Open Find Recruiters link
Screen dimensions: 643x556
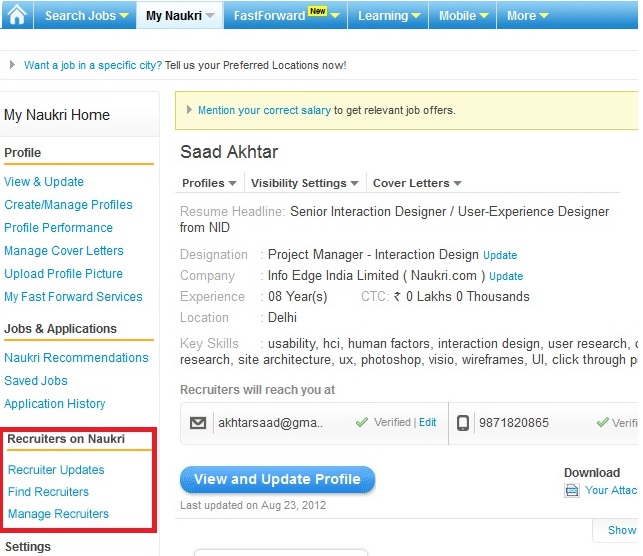pos(48,492)
